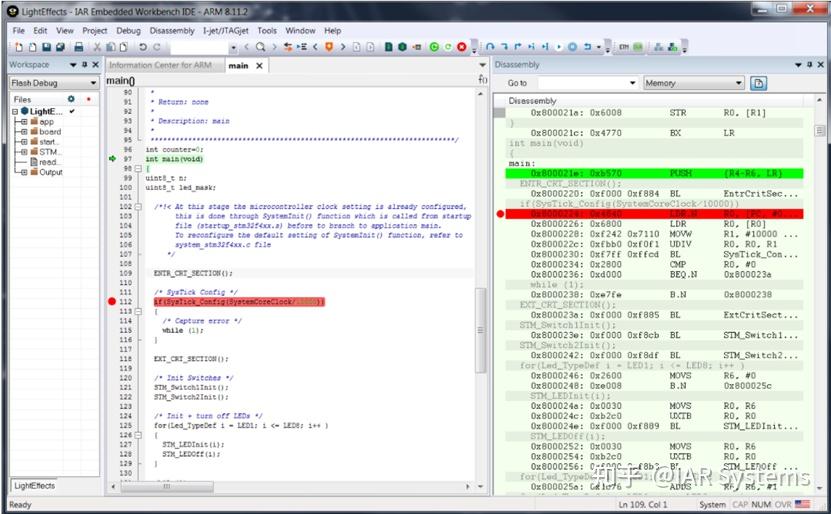Click the Find magnifier icon
This screenshot has width=831, height=514.
click(261, 47)
